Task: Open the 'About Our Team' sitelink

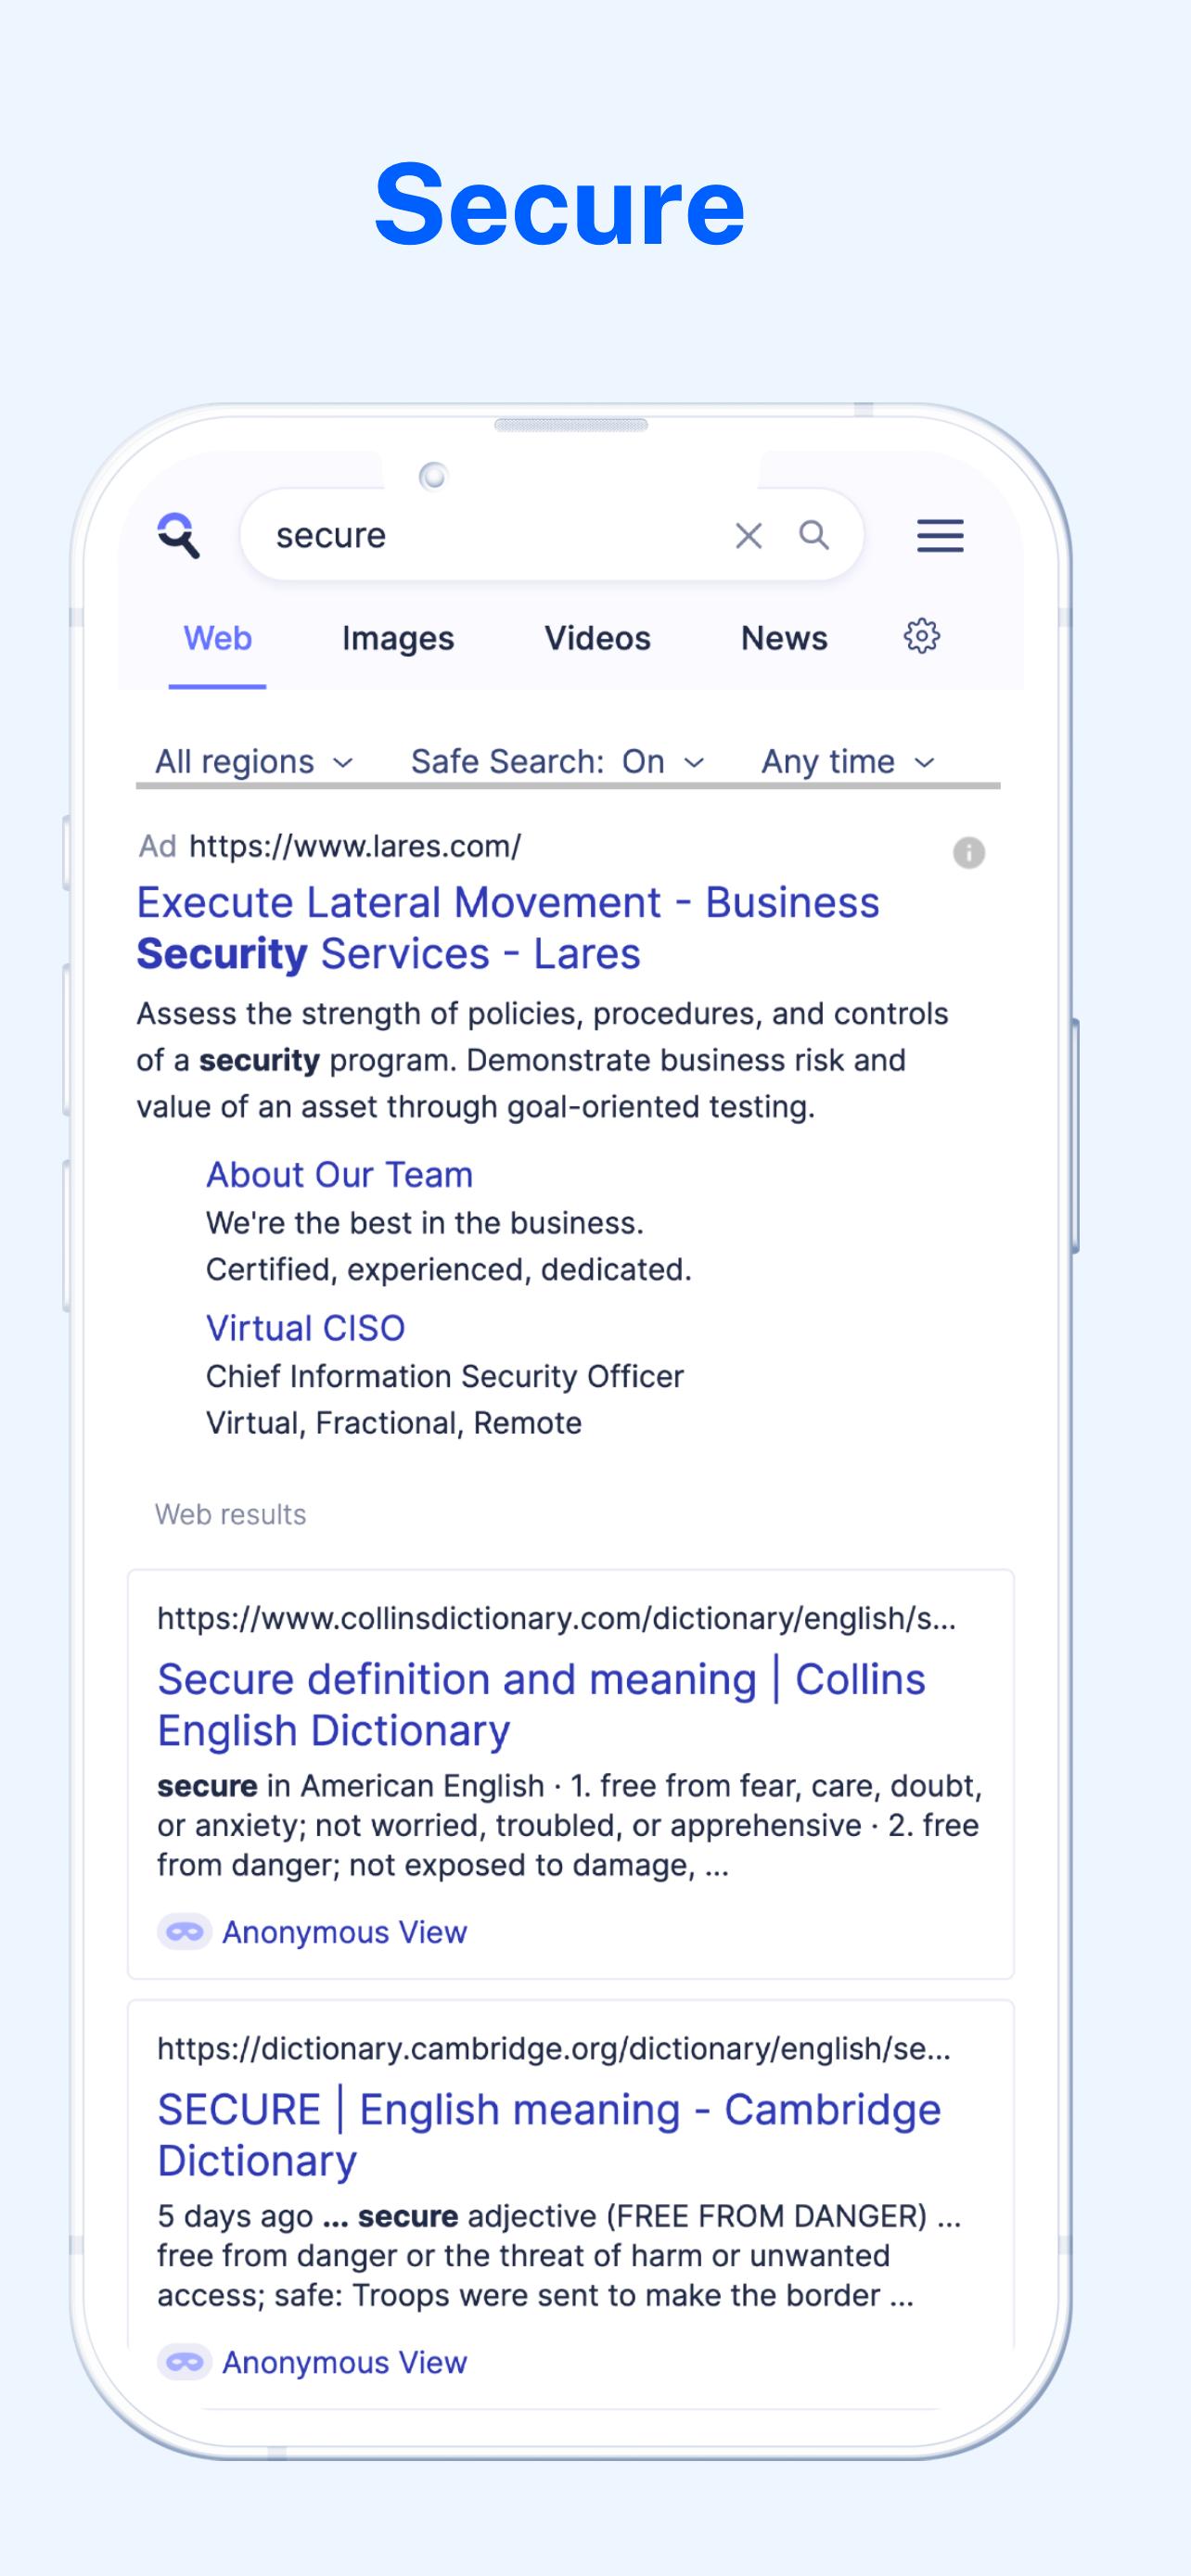Action: [x=339, y=1174]
